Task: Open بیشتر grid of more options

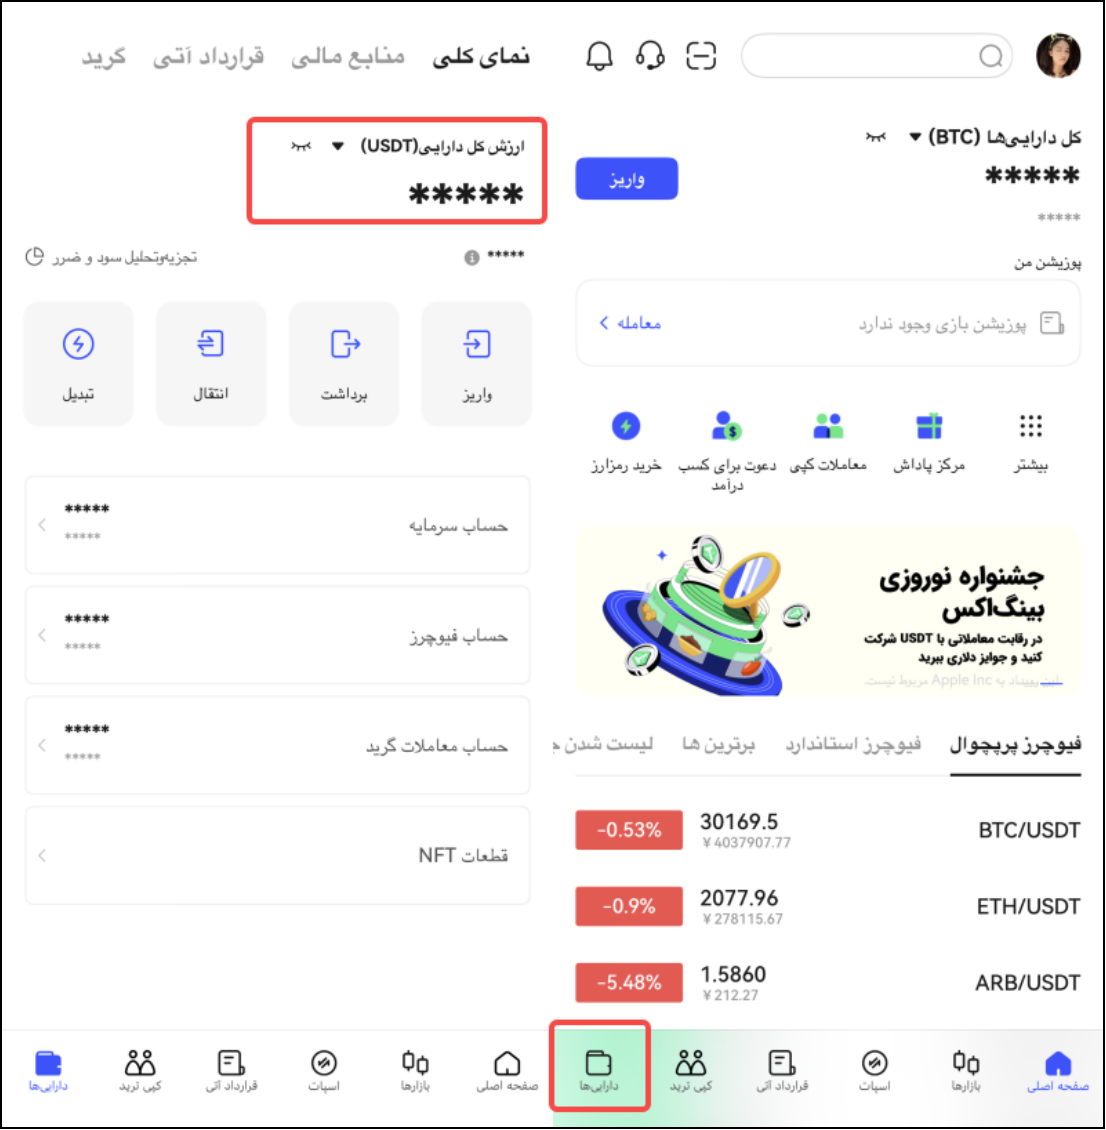Action: [1030, 426]
